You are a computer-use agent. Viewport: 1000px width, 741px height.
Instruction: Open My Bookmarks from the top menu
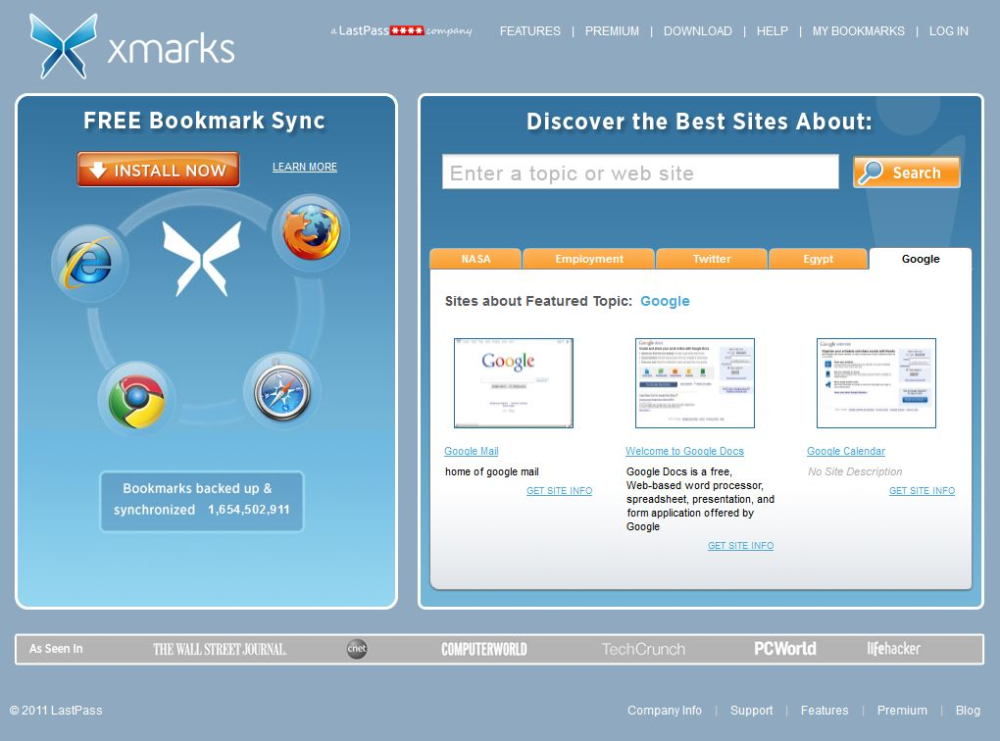858,31
